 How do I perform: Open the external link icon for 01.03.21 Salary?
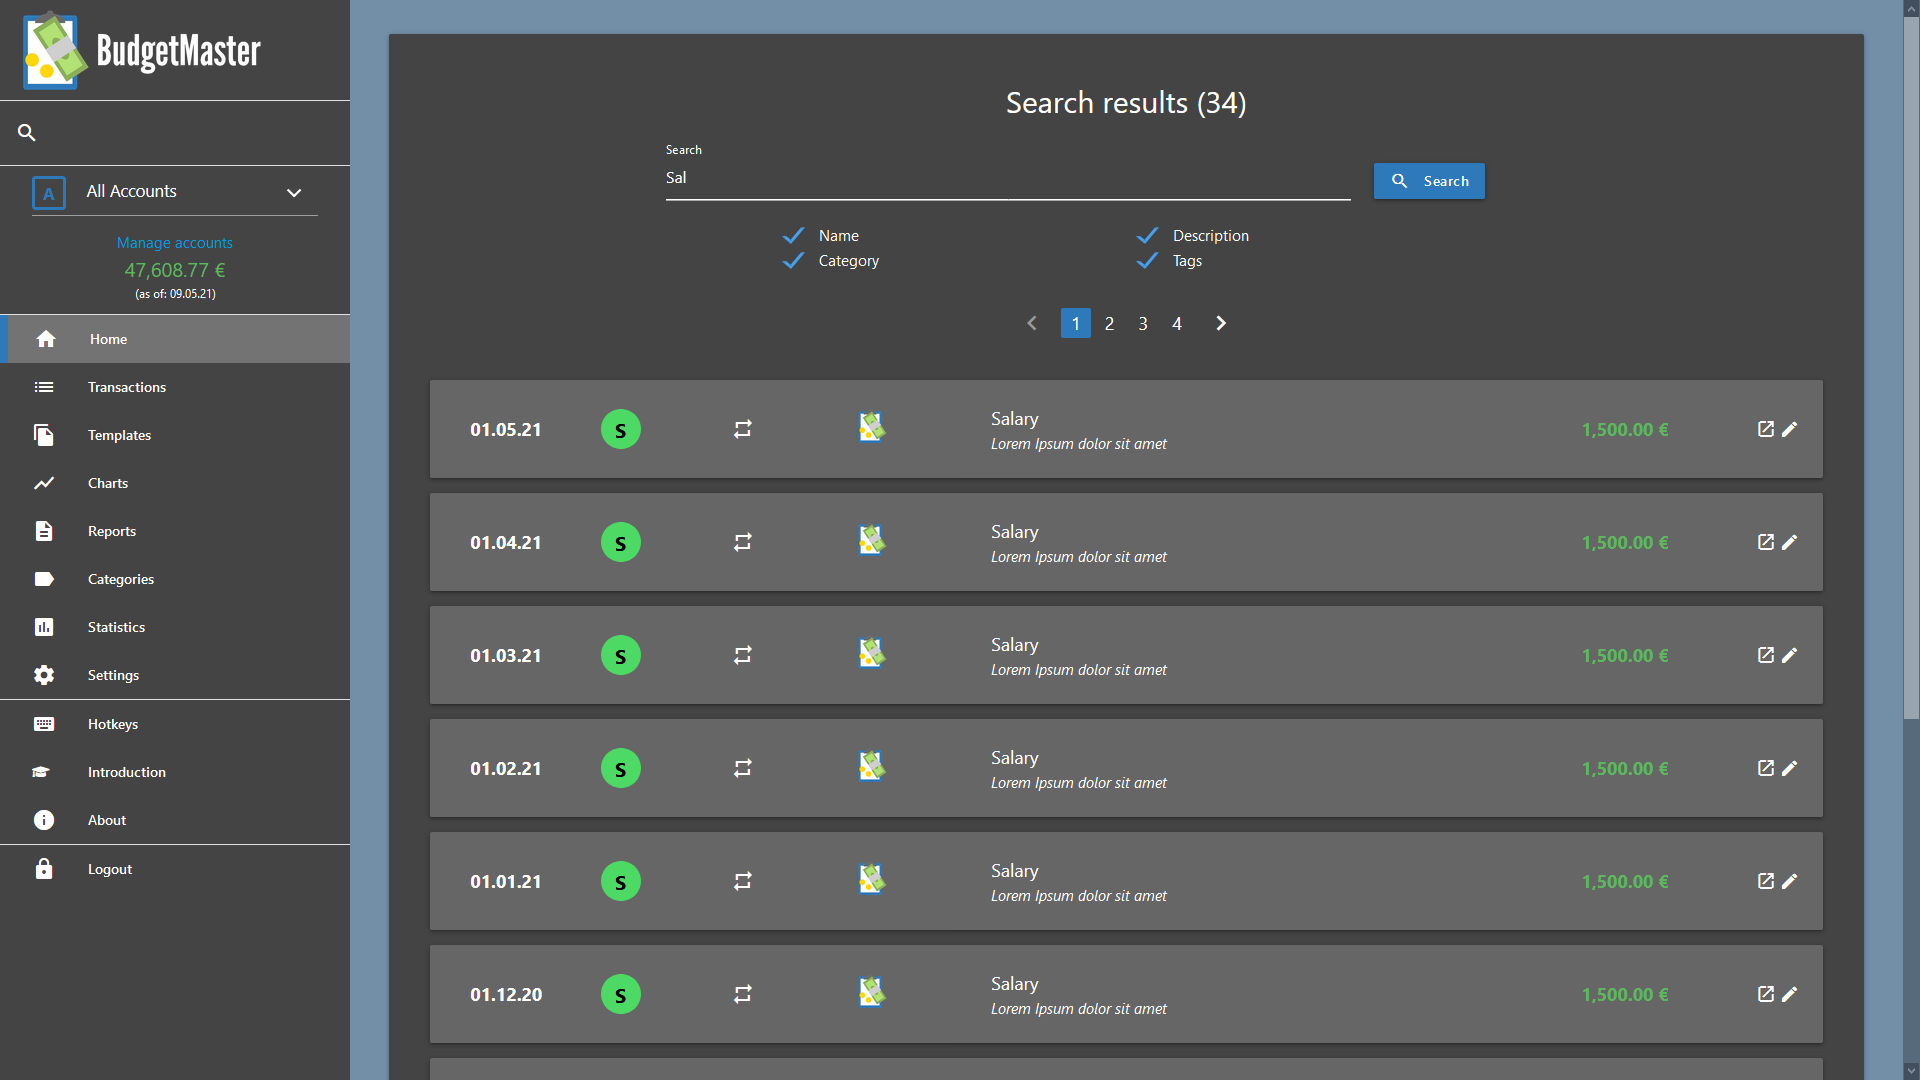click(1766, 655)
